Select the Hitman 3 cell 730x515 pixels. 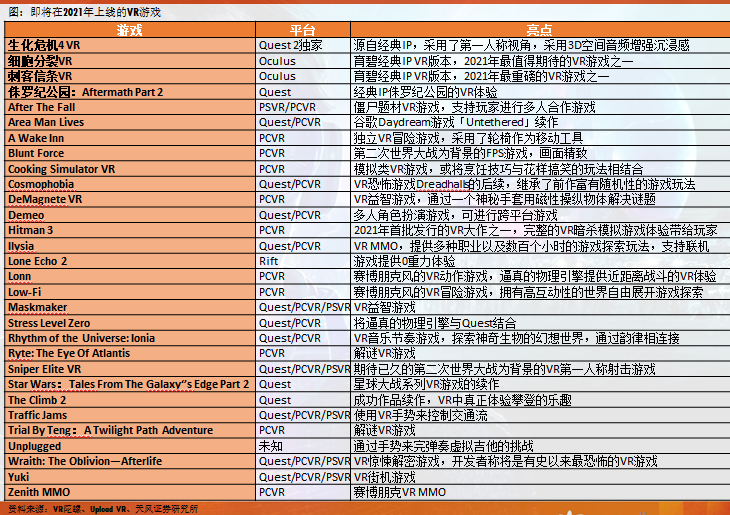130,230
